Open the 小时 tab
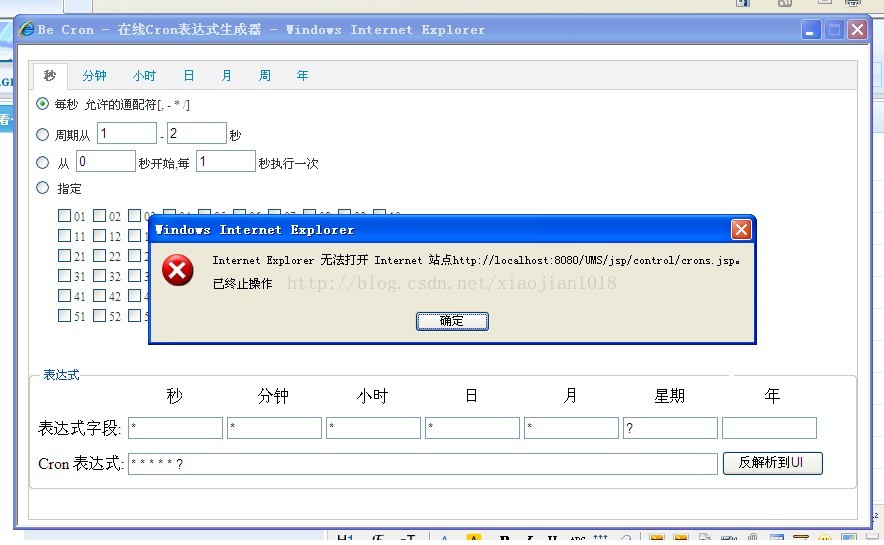Viewport: 884px width, 545px height. (x=144, y=76)
